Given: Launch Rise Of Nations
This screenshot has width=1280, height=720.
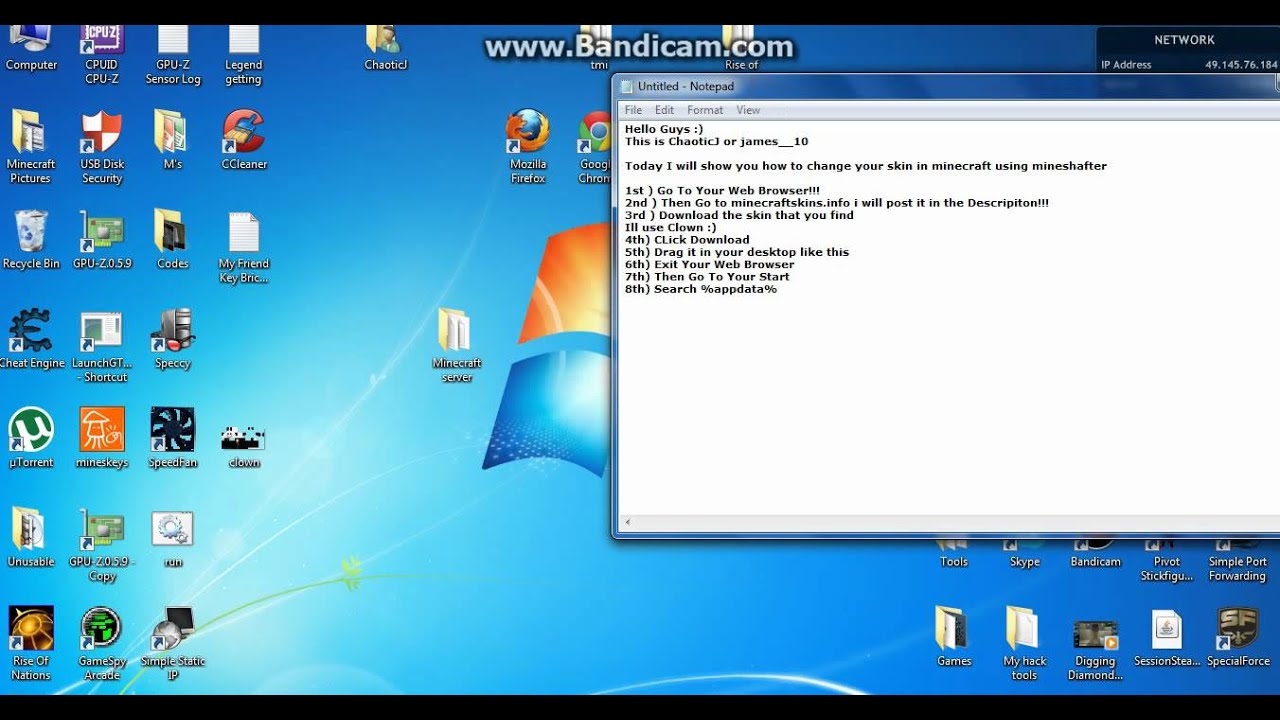Looking at the screenshot, I should [x=31, y=643].
